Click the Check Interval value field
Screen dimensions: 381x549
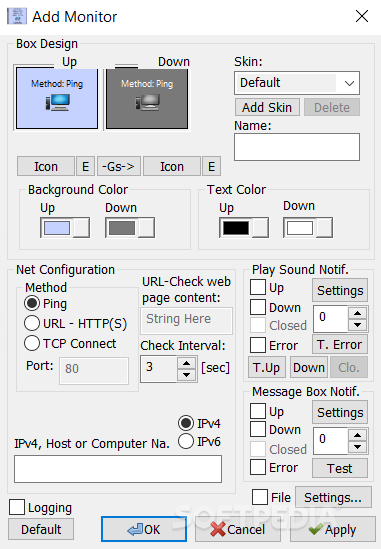click(x=159, y=369)
